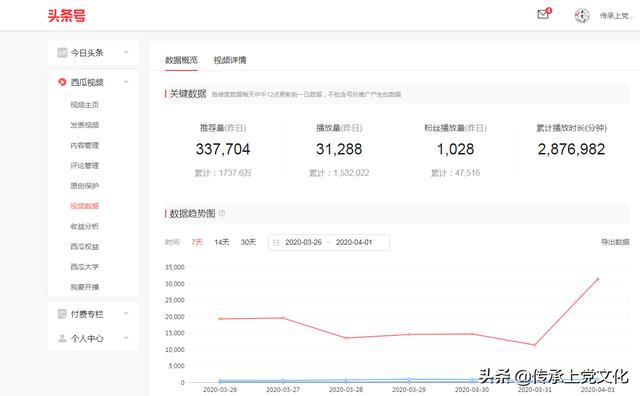Image resolution: width=640 pixels, height=396 pixels.
Task: Go to 评论管理
Action: (x=84, y=166)
